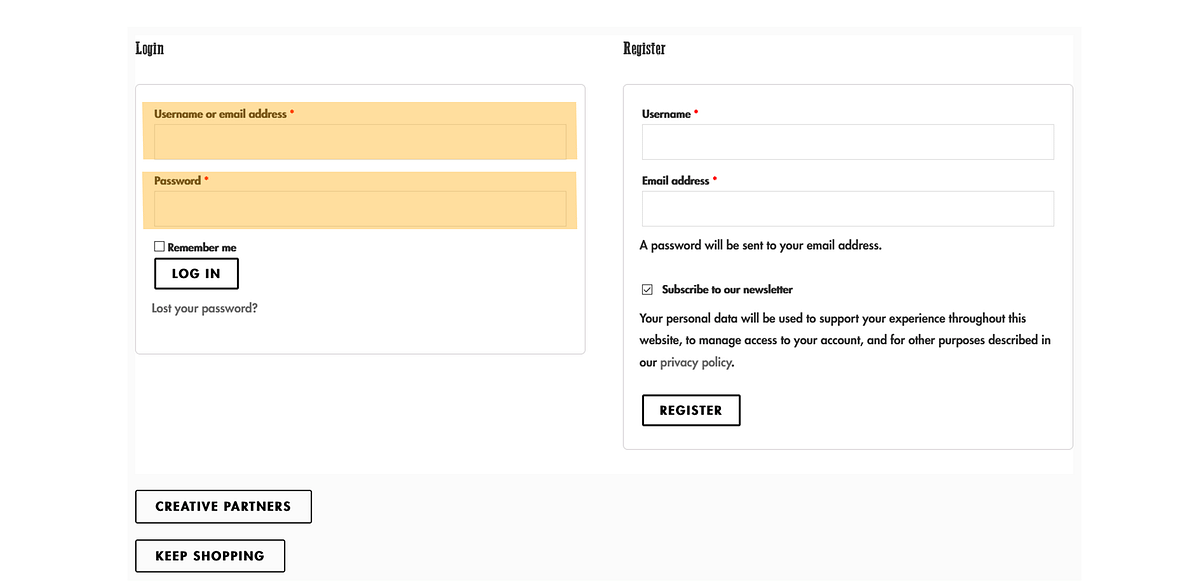Click the 'Email address' label in Register

click(x=676, y=181)
